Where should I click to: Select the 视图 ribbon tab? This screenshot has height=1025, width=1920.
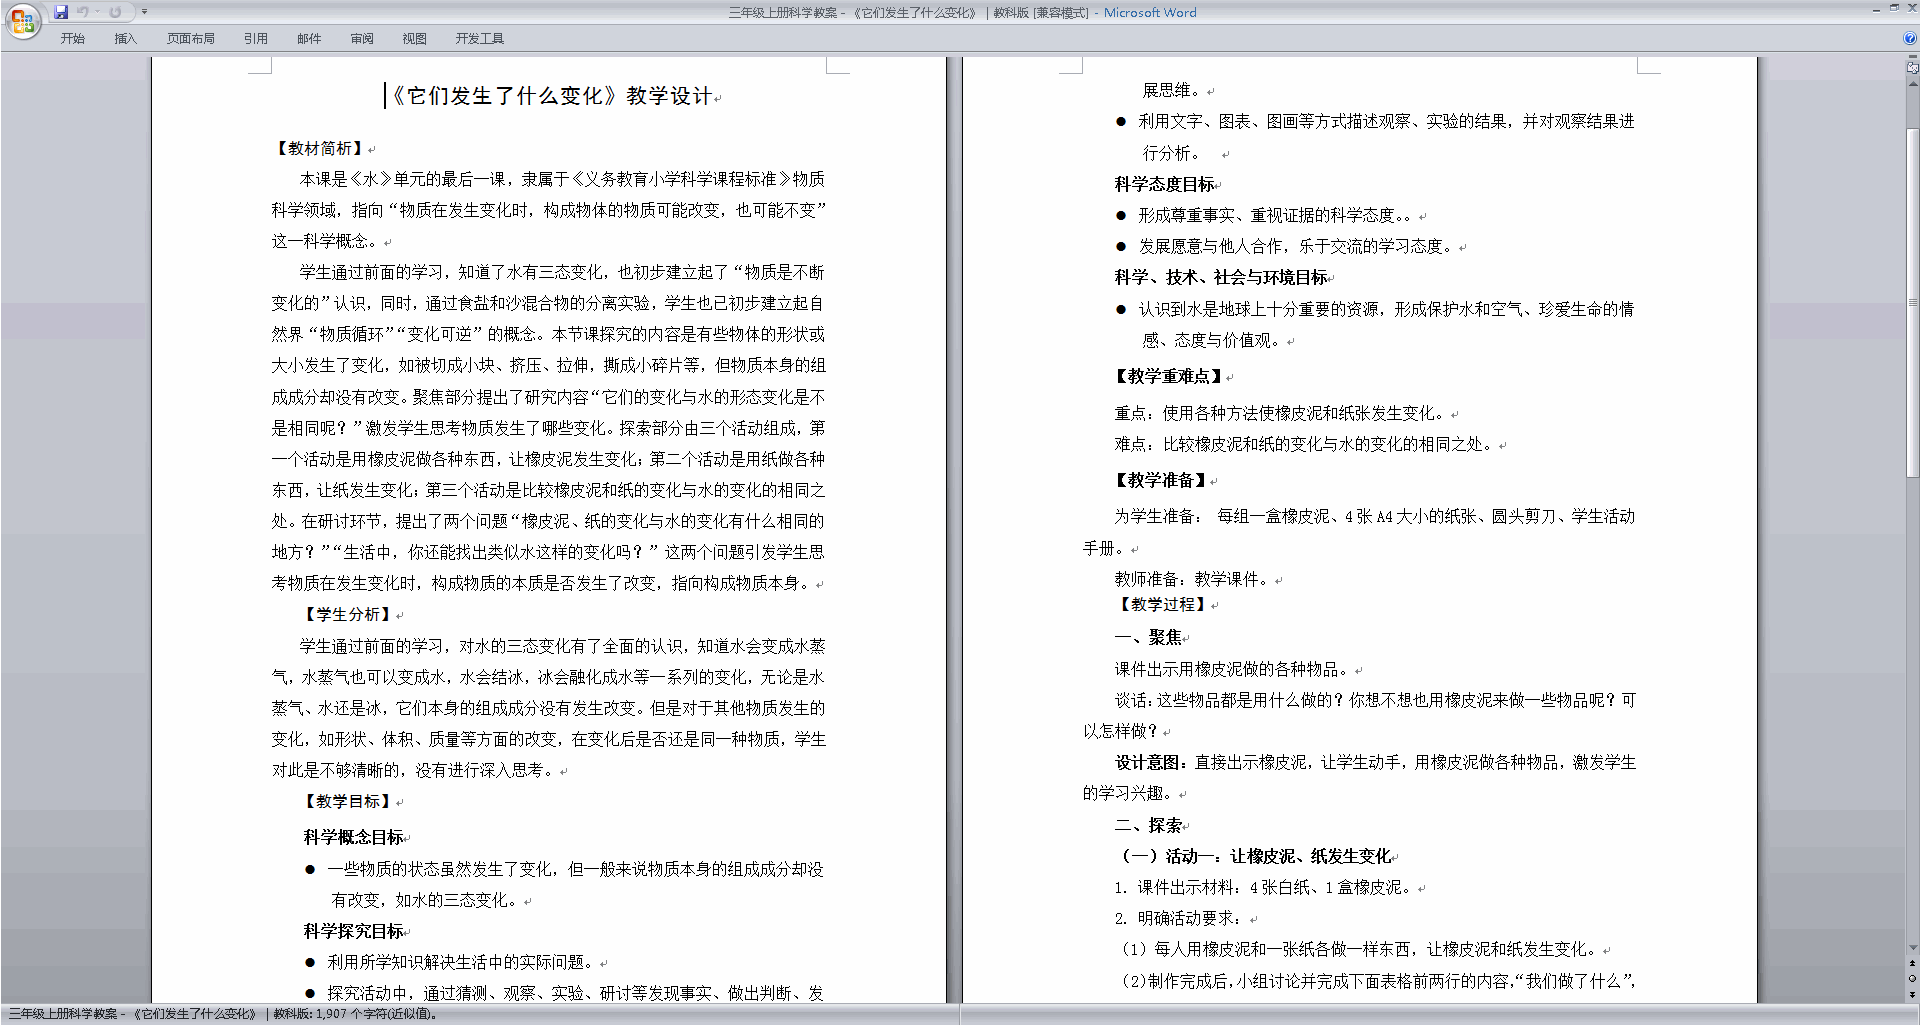415,39
